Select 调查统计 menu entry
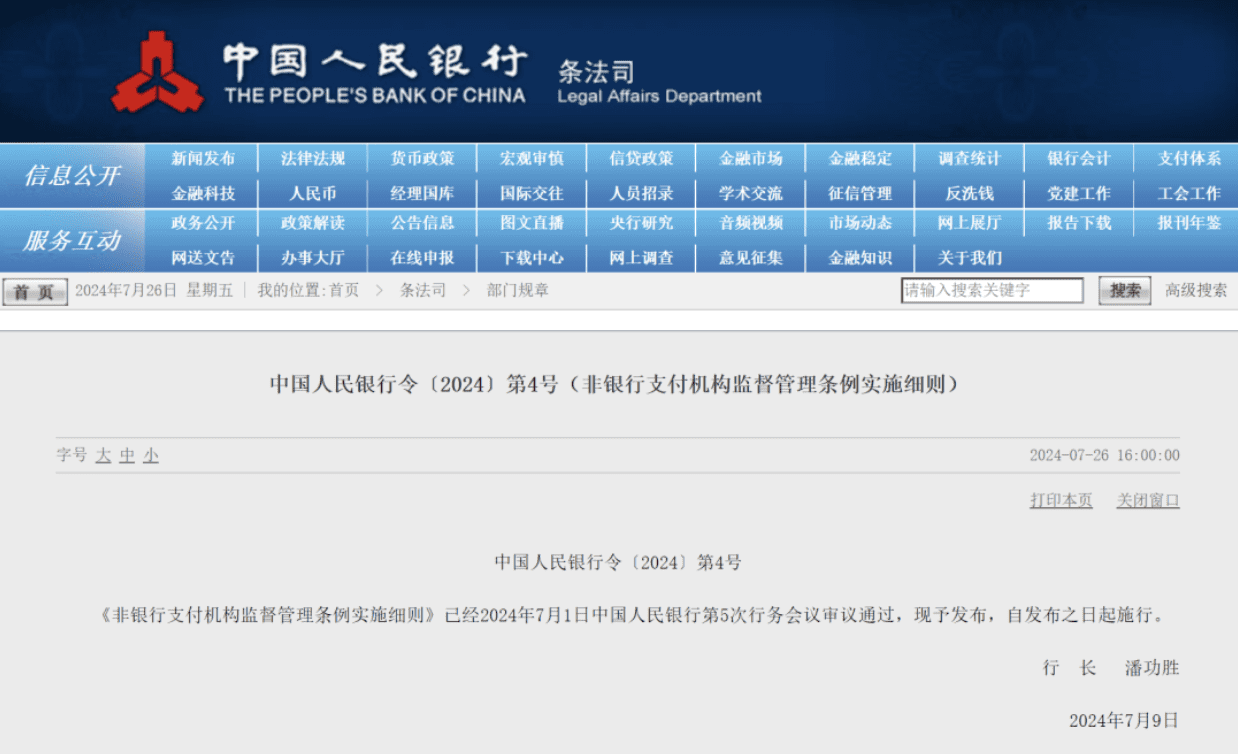 [969, 159]
